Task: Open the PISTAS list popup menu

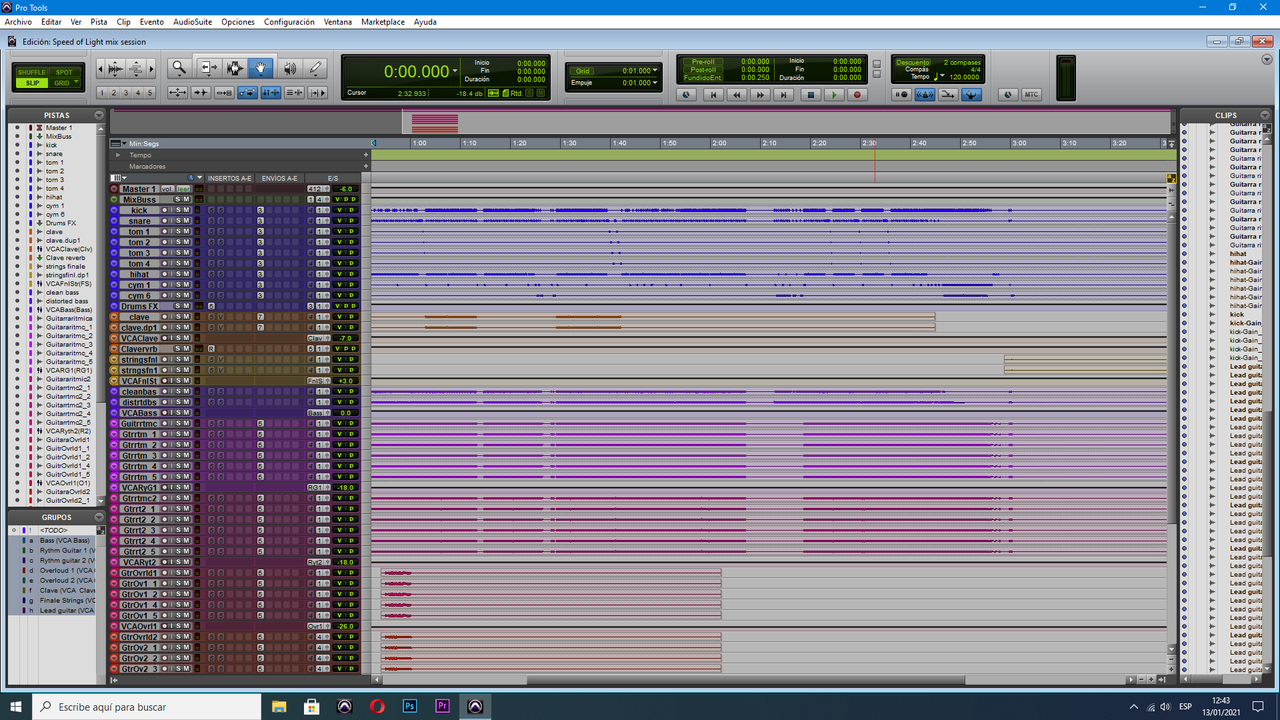Action: tap(99, 115)
